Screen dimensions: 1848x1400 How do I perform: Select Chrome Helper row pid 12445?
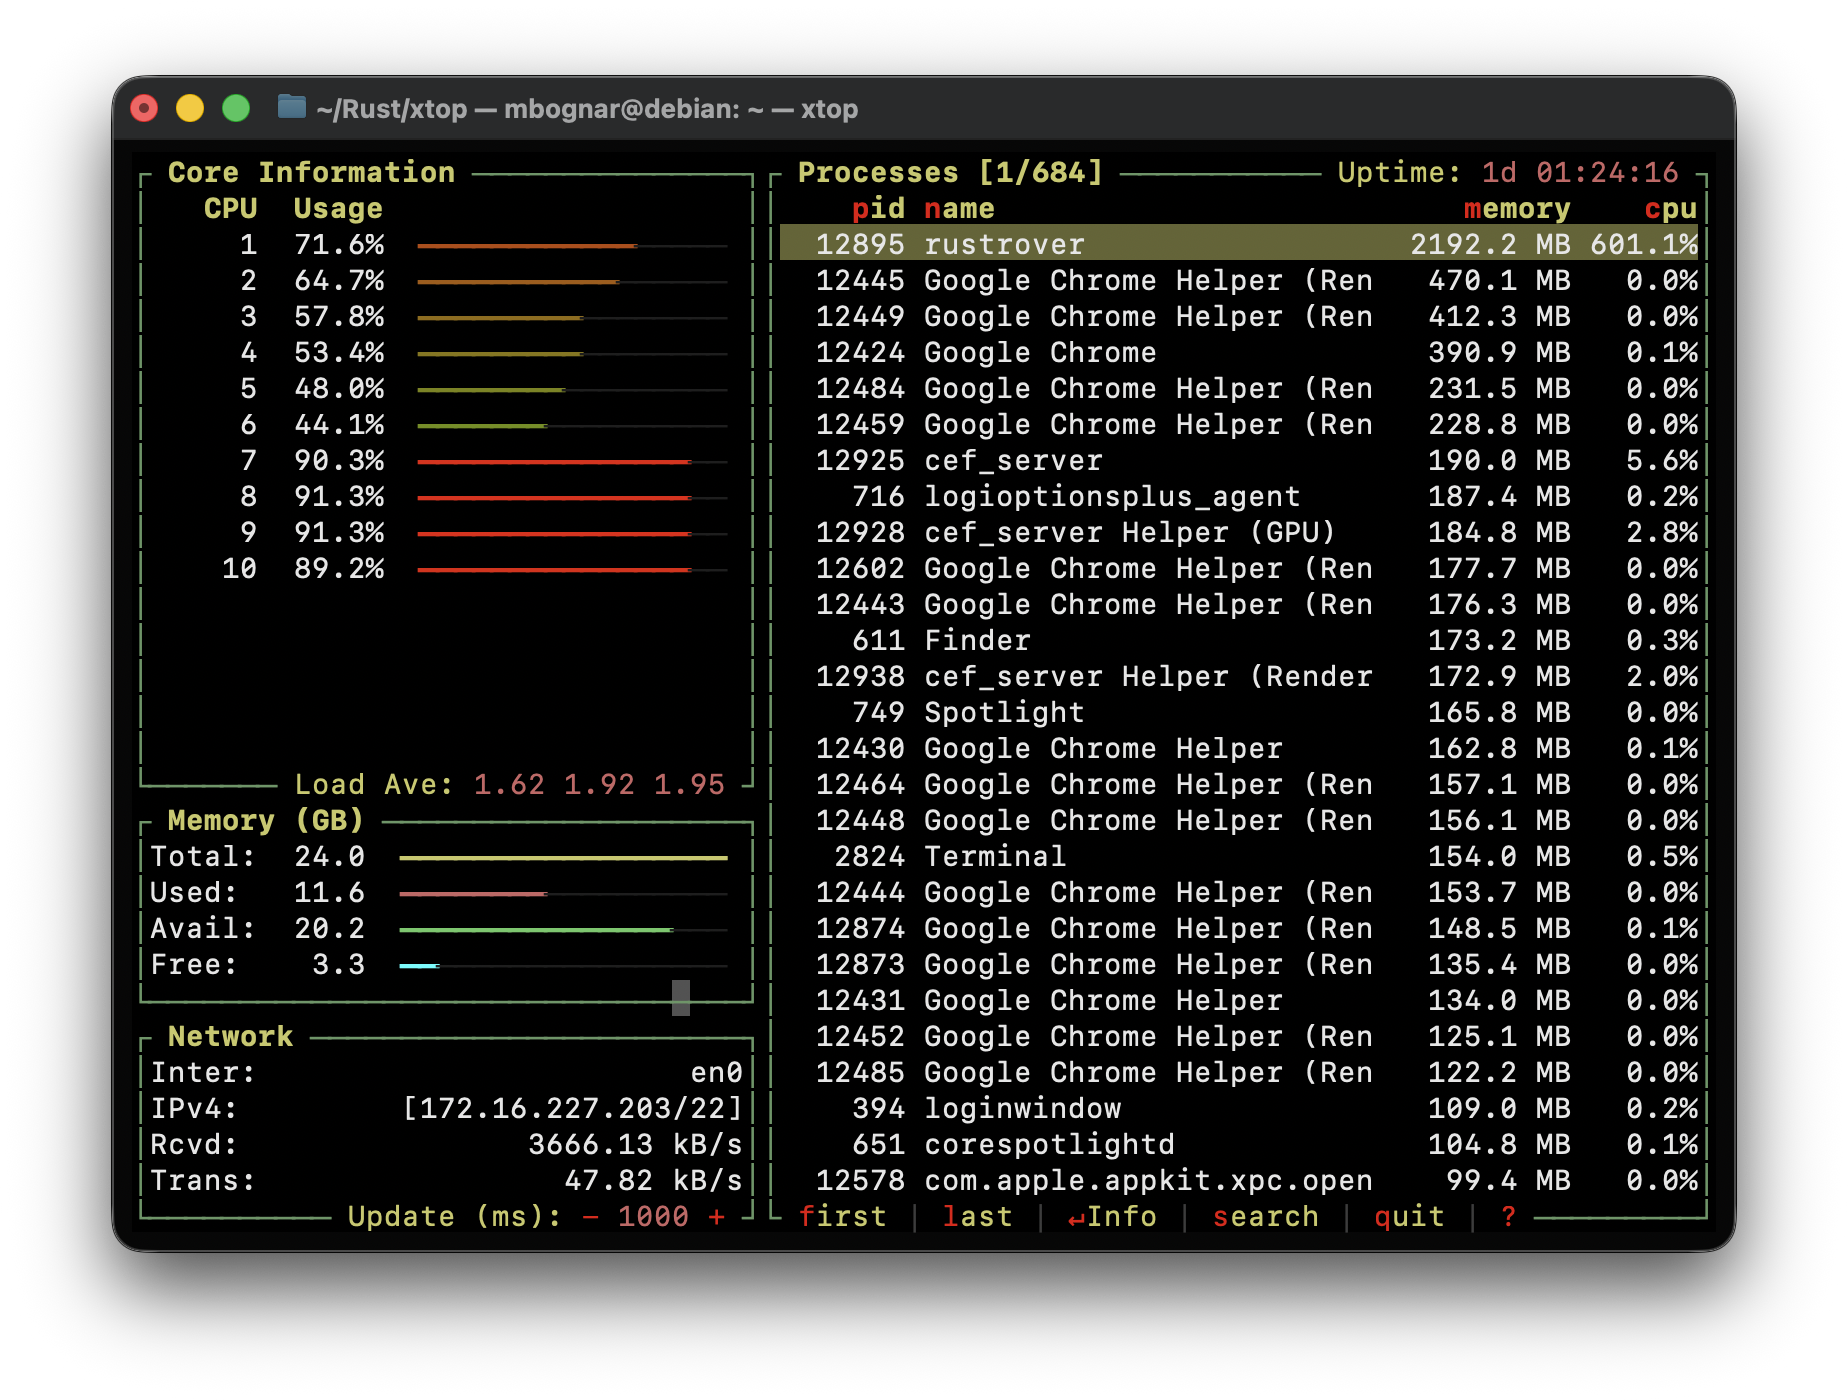click(1239, 280)
